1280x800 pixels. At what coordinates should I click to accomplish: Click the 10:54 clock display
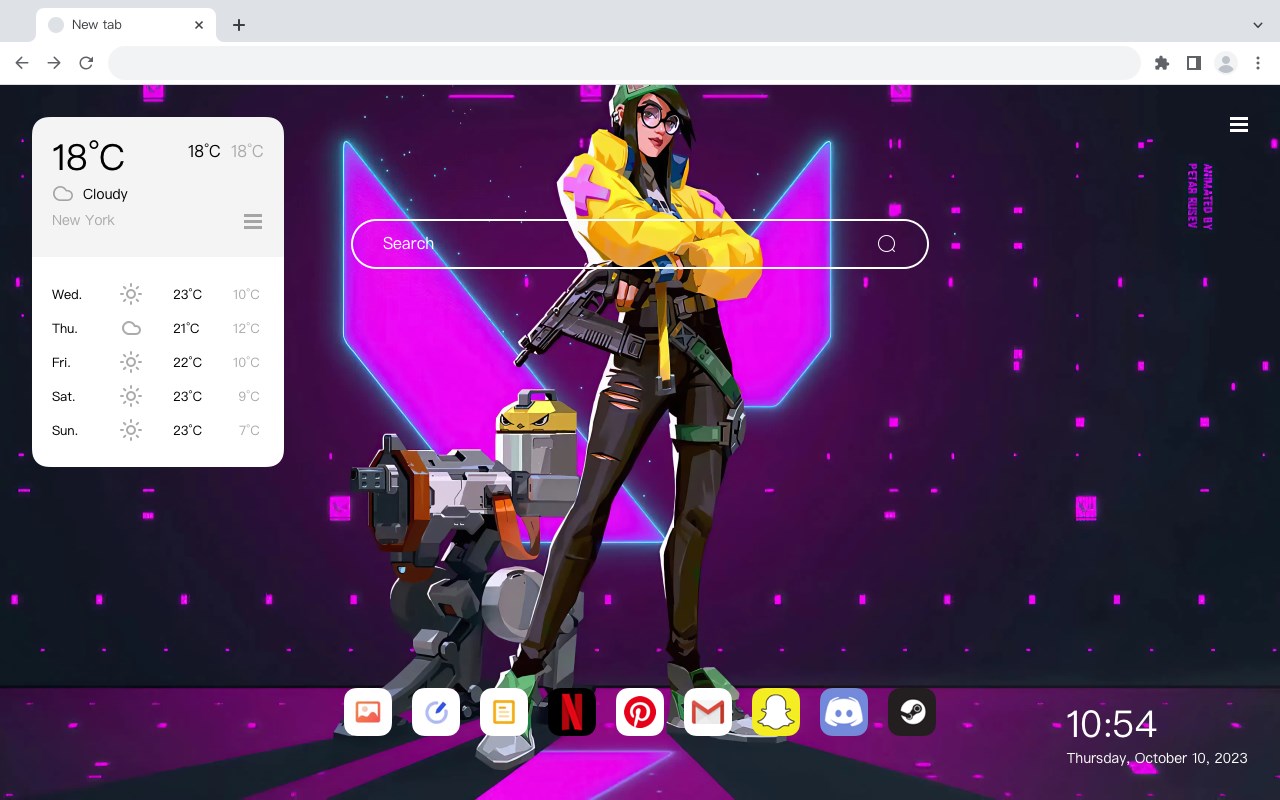click(x=1111, y=724)
